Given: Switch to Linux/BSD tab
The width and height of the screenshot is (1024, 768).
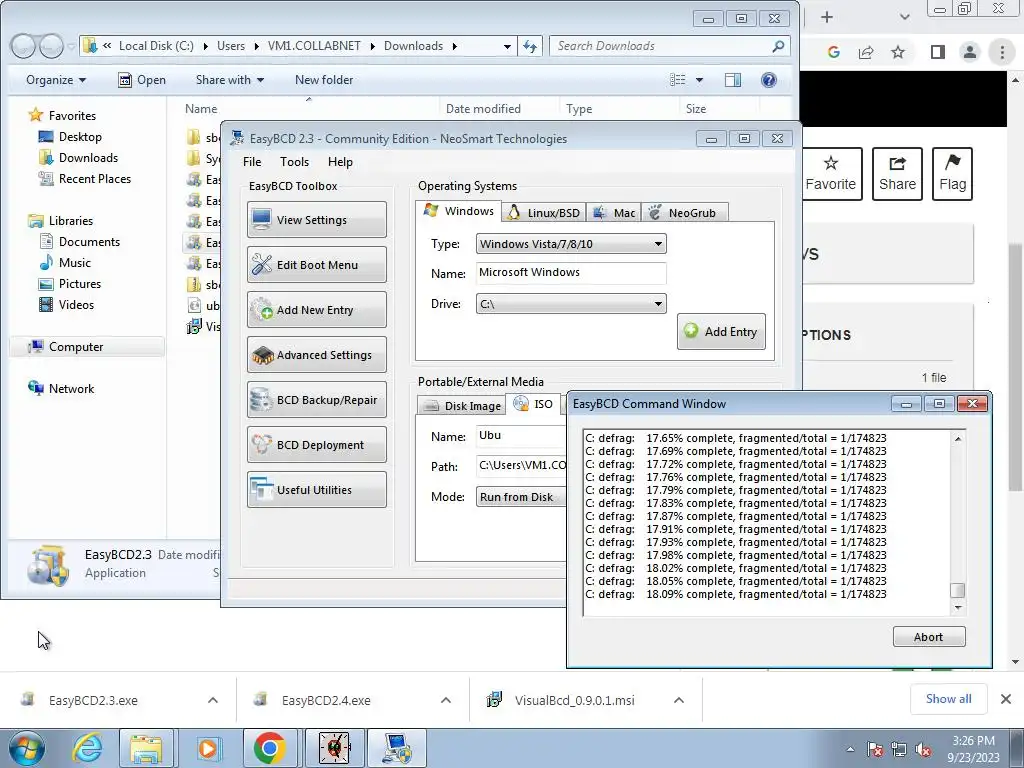Looking at the screenshot, I should [x=545, y=213].
